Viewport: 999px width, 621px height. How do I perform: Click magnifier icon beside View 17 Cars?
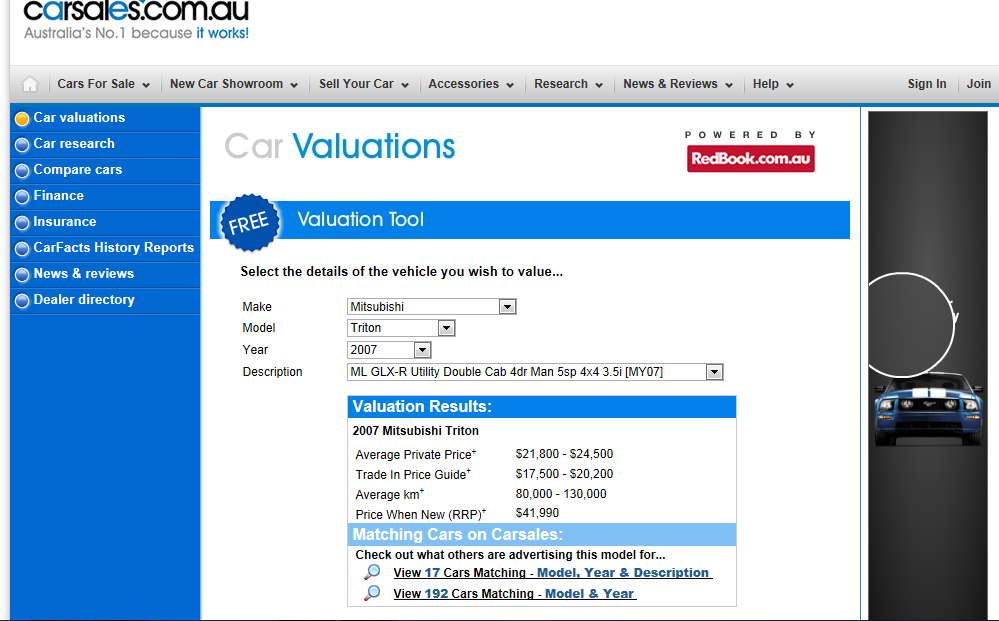tap(372, 573)
